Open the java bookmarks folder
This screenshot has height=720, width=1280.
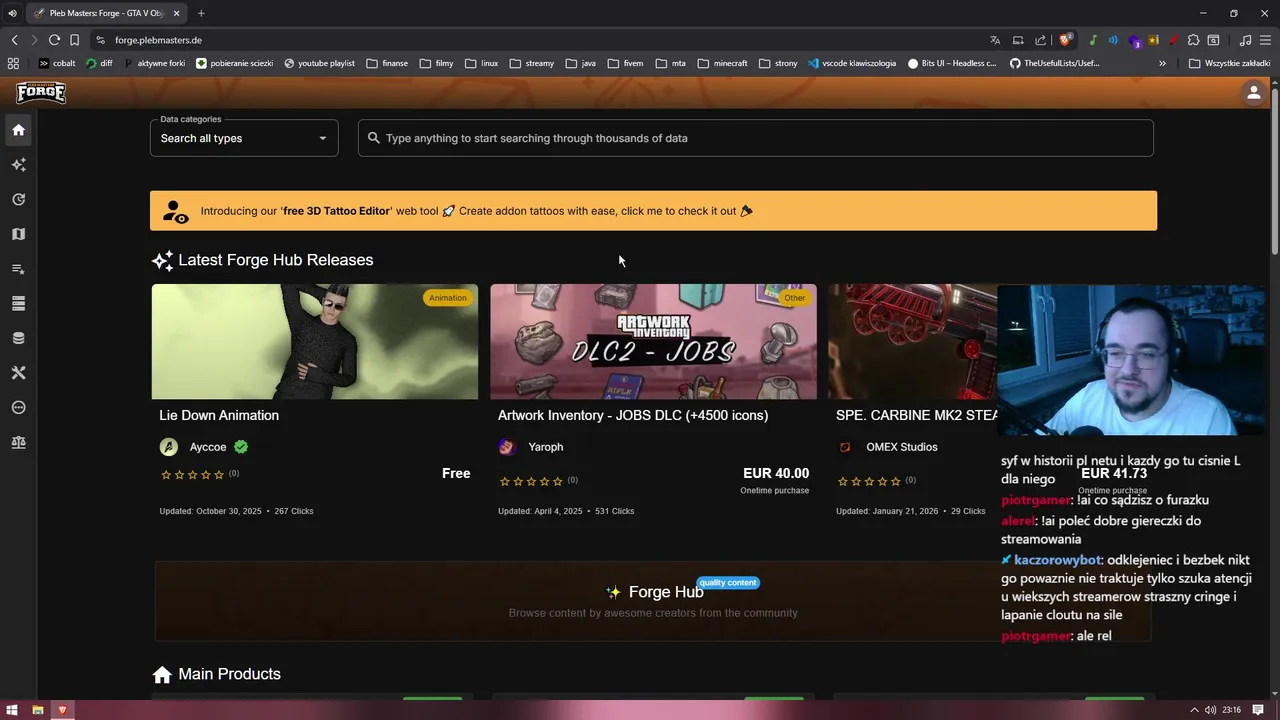coord(580,63)
